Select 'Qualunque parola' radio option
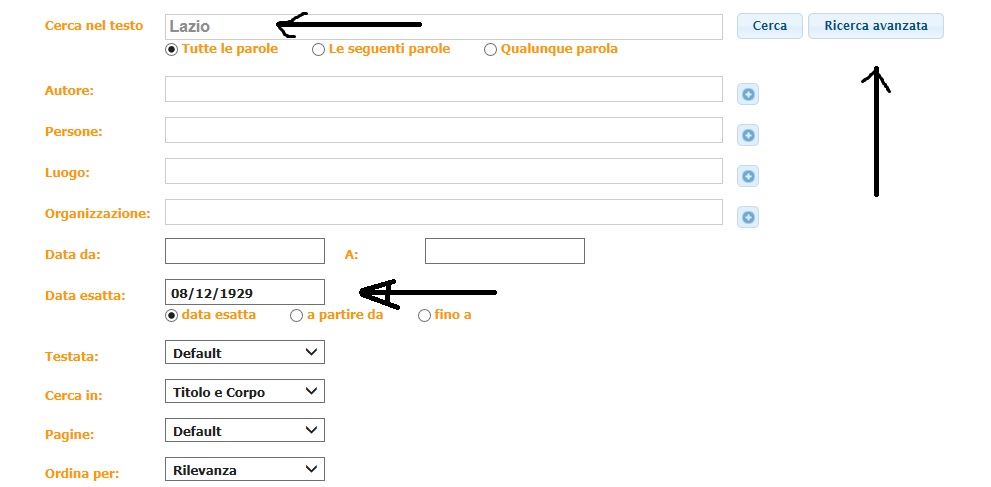 pos(490,49)
